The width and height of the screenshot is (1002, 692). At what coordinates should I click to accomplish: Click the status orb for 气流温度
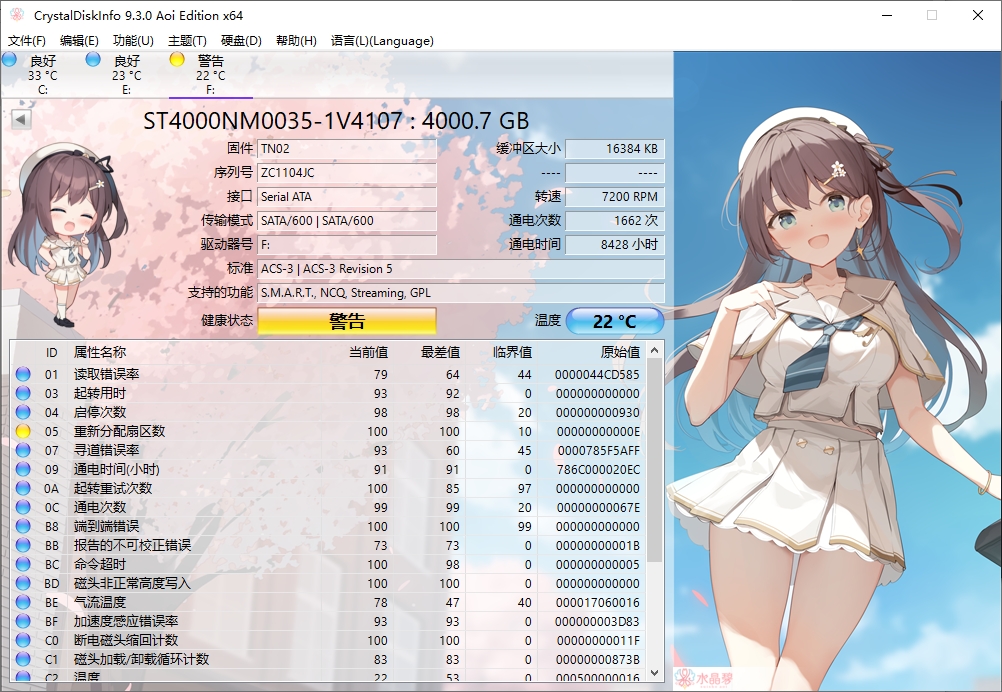pos(23,602)
